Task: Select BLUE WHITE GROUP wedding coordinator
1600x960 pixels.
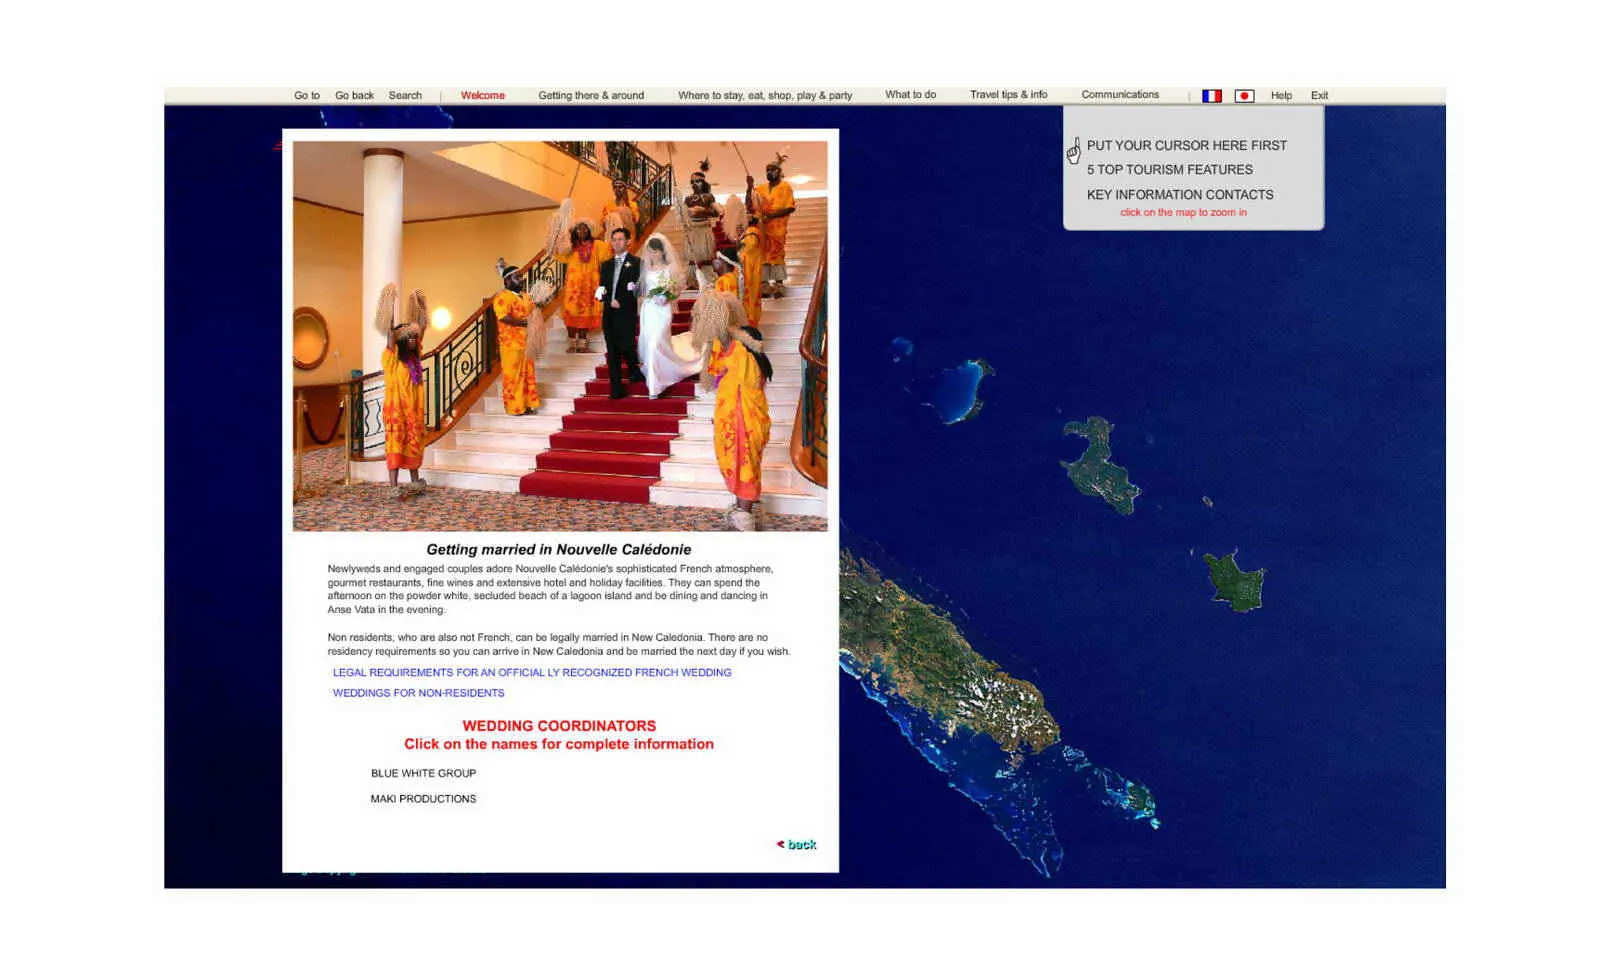Action: (x=424, y=772)
